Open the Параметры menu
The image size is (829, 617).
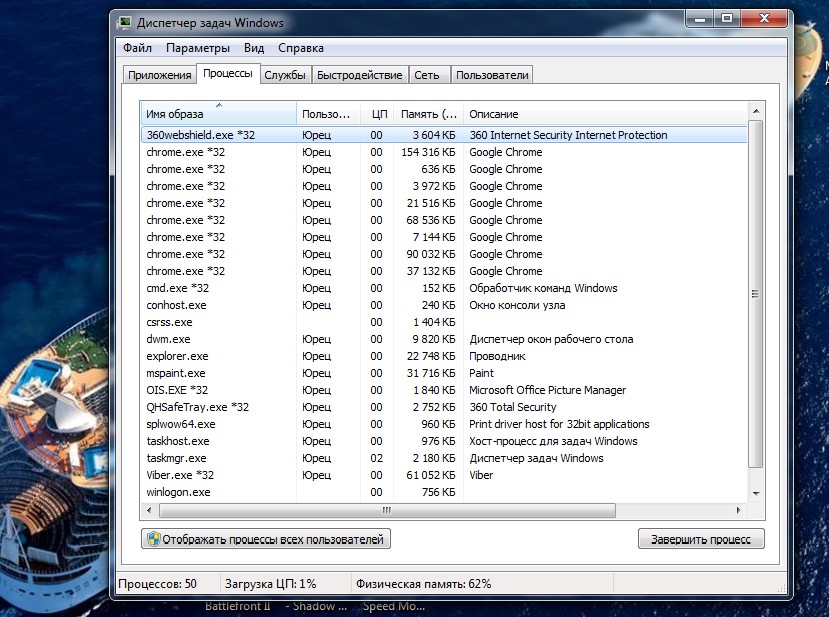[198, 48]
